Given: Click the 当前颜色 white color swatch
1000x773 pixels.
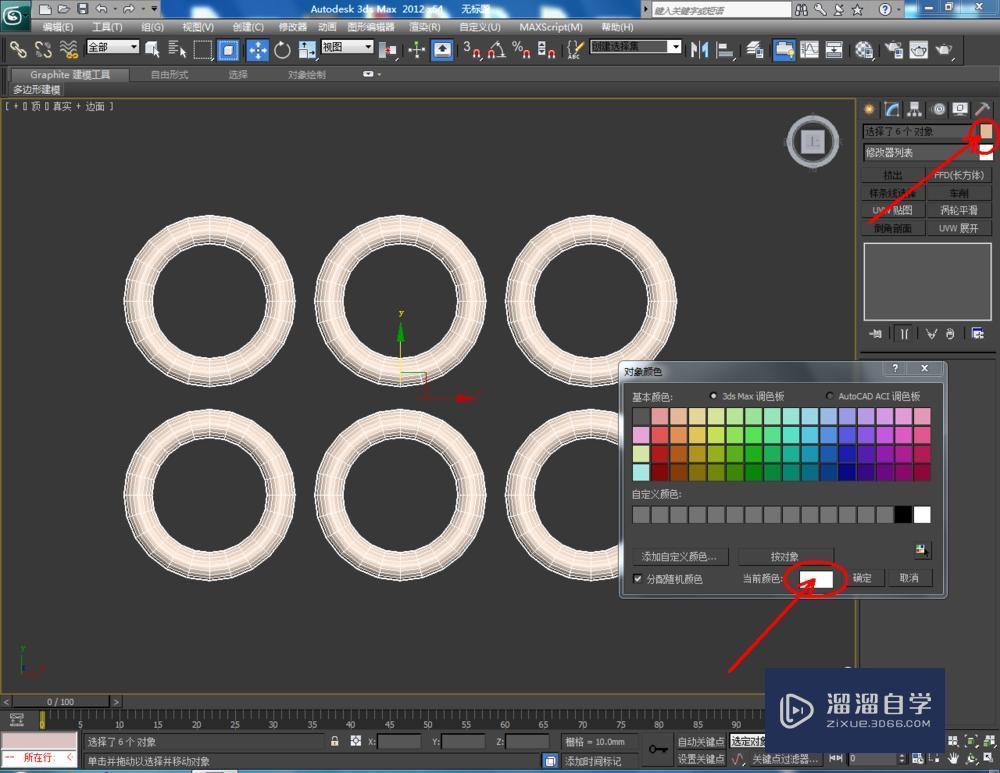Looking at the screenshot, I should click(815, 578).
